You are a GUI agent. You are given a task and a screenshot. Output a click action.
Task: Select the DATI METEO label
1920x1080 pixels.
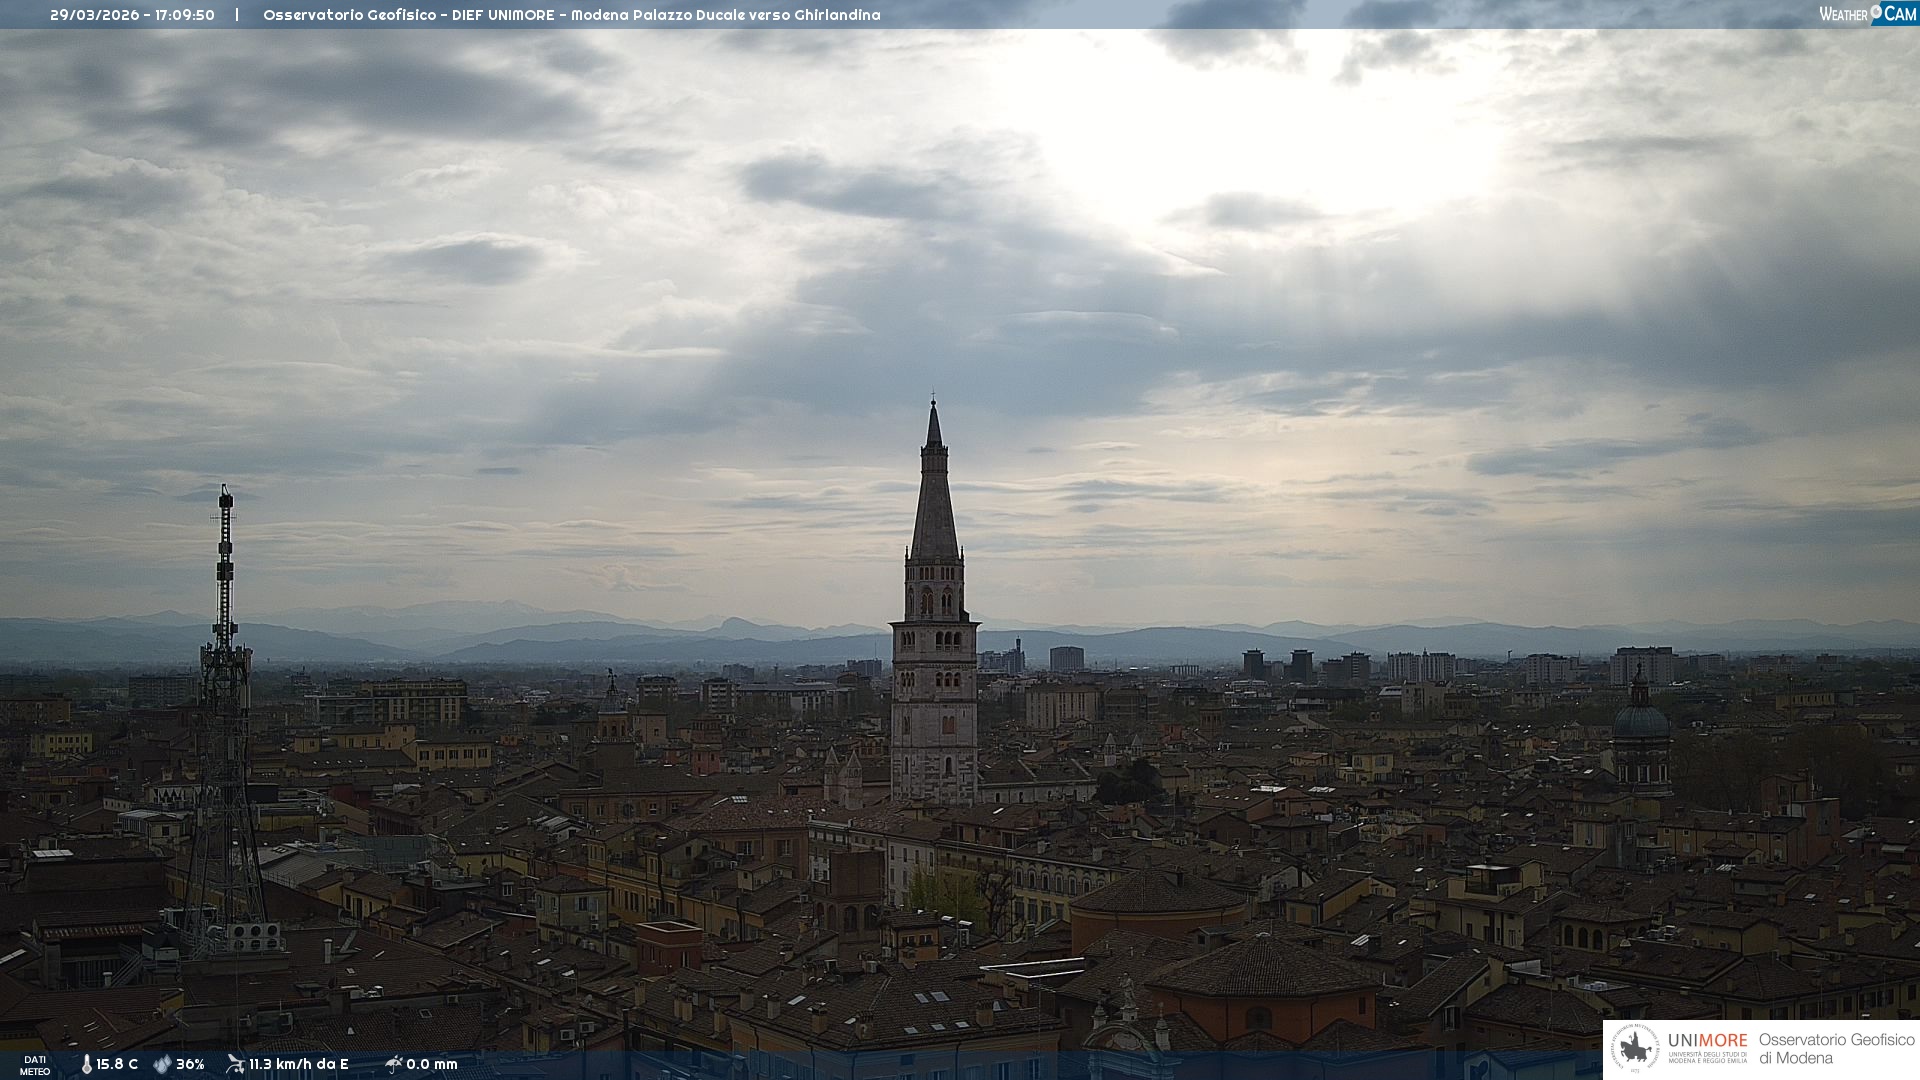coord(35,1065)
